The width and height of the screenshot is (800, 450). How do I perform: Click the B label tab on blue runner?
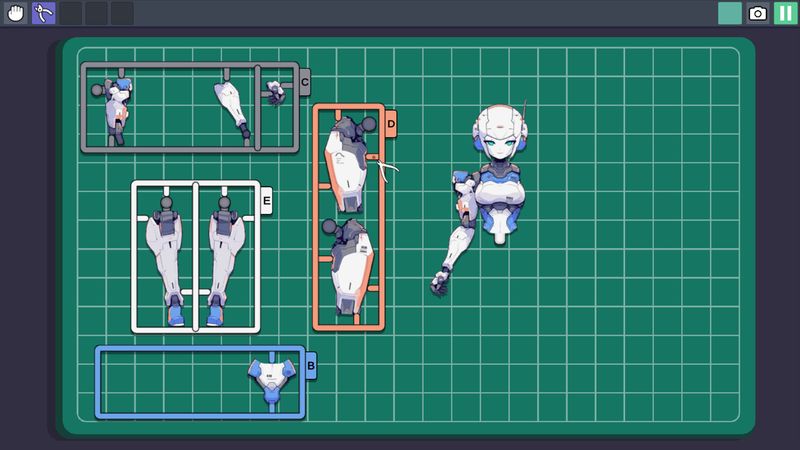[x=311, y=366]
